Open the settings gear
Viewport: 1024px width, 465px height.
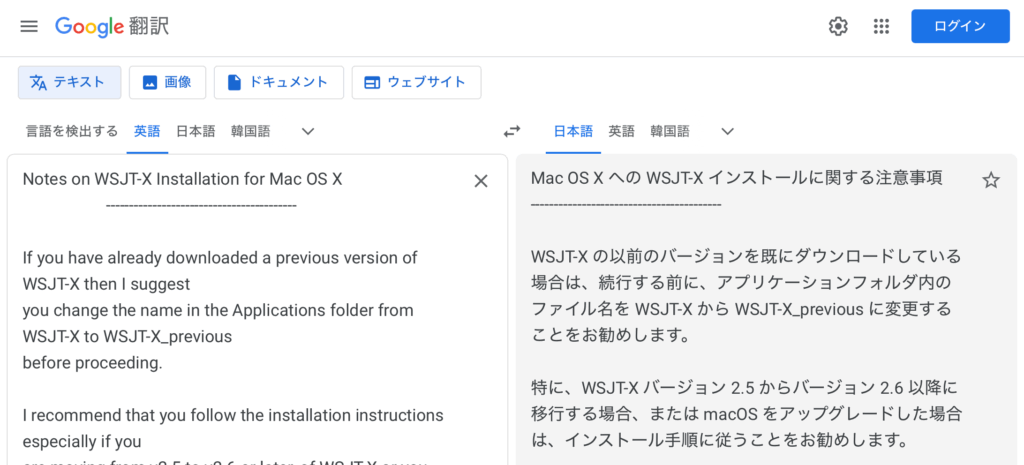[838, 26]
